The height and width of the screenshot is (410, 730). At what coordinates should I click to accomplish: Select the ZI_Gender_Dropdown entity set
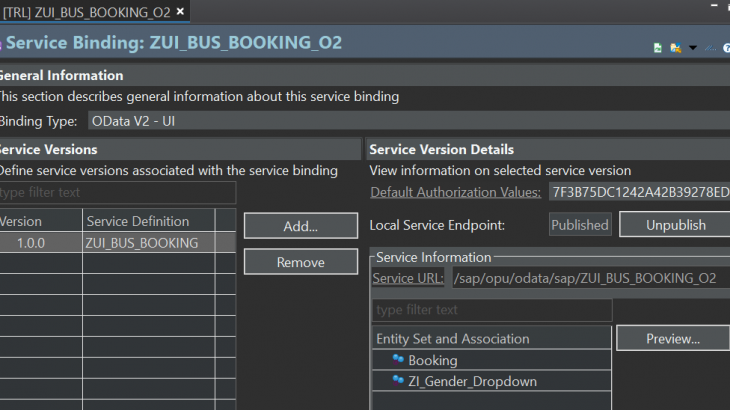472,381
